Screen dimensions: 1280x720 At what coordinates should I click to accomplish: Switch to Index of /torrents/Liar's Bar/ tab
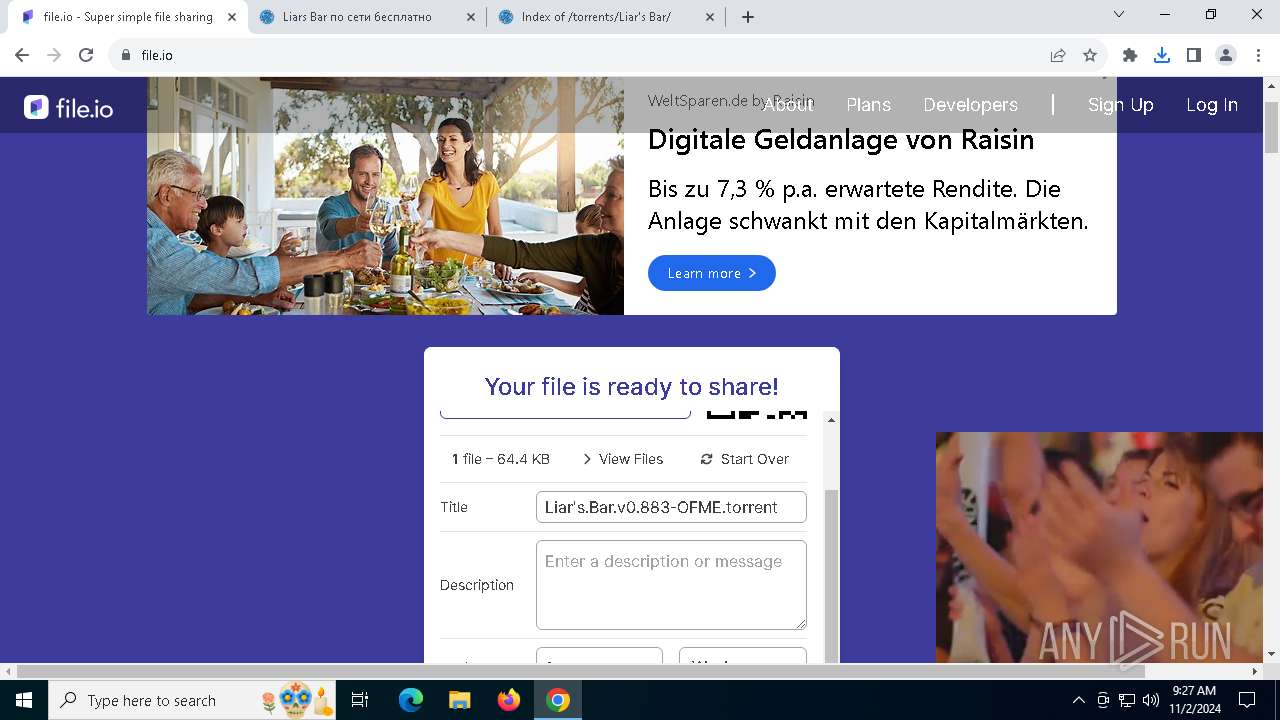pos(608,17)
